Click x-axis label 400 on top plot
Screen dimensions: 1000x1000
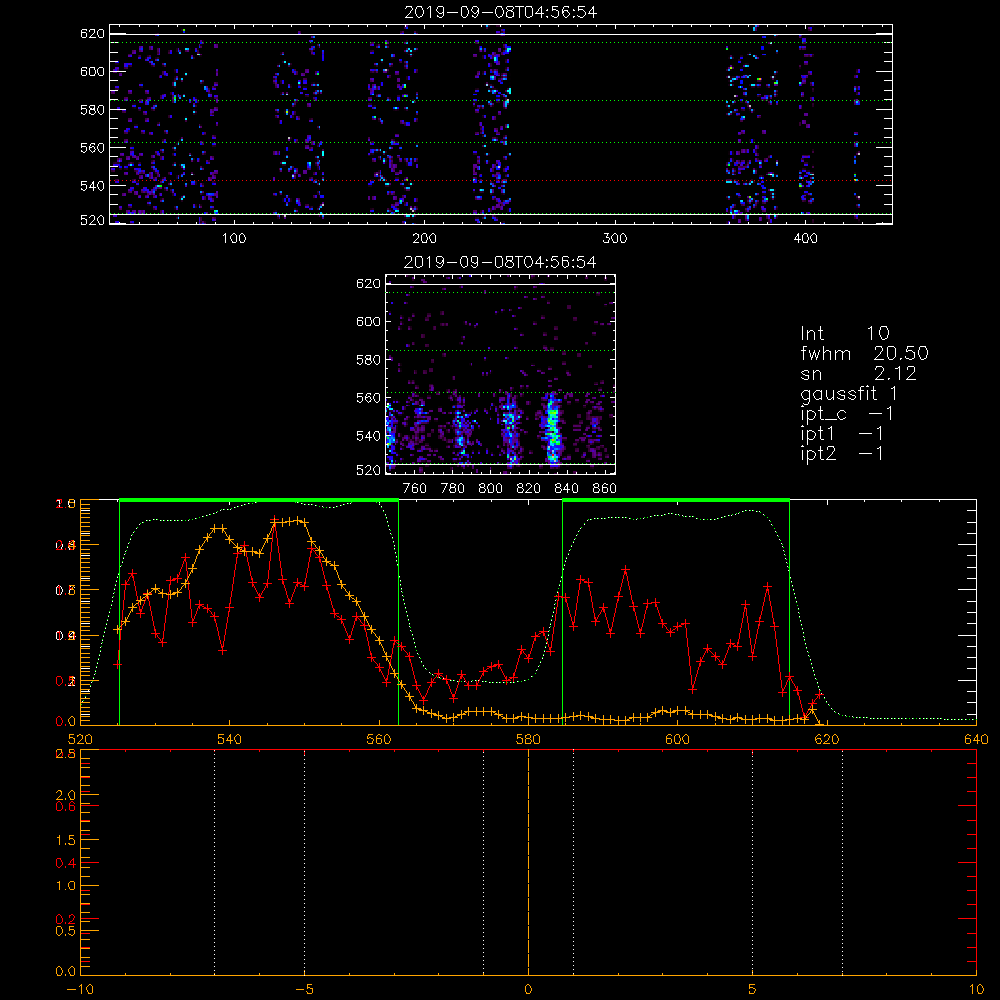coord(805,239)
